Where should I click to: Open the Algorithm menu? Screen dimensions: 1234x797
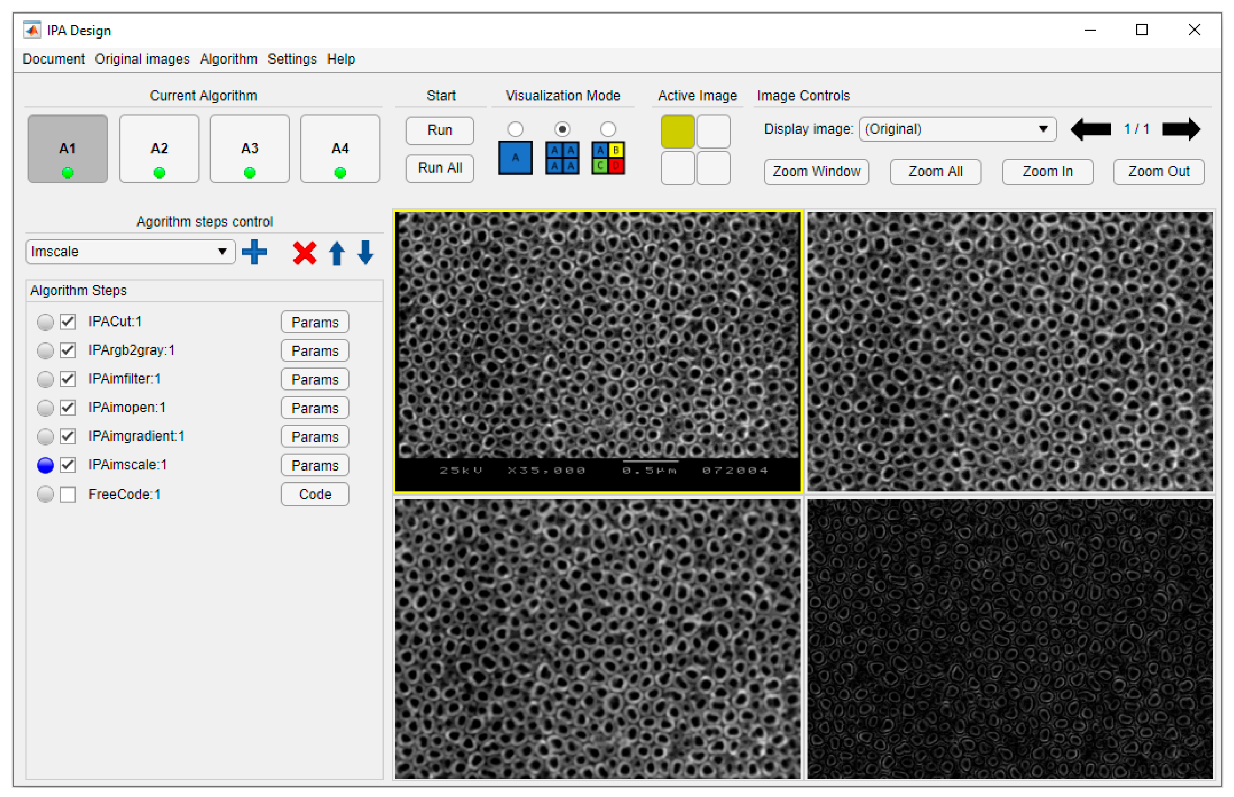[228, 59]
